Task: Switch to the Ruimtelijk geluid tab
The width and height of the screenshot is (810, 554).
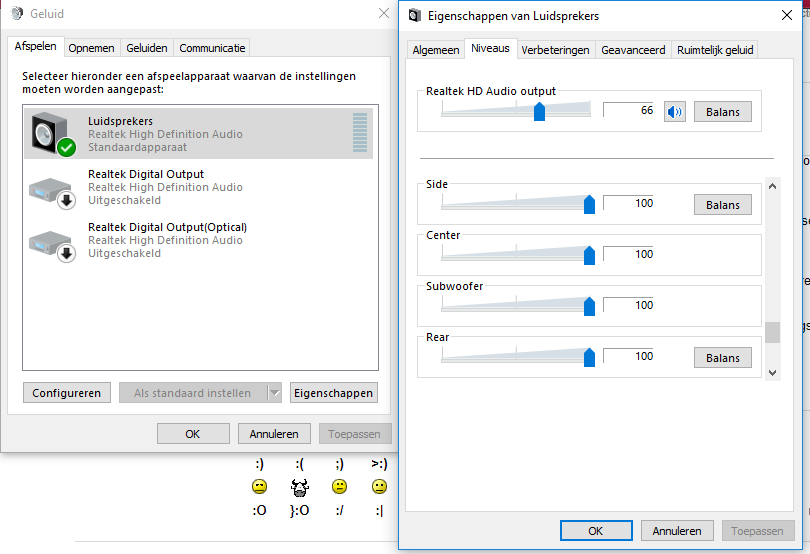Action: 714,50
